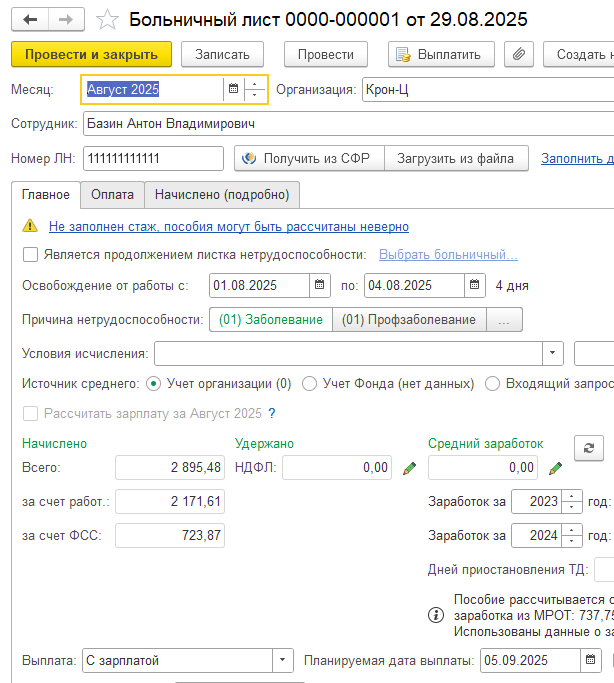
Task: Click the Номер ЛН input field
Action: (153, 158)
